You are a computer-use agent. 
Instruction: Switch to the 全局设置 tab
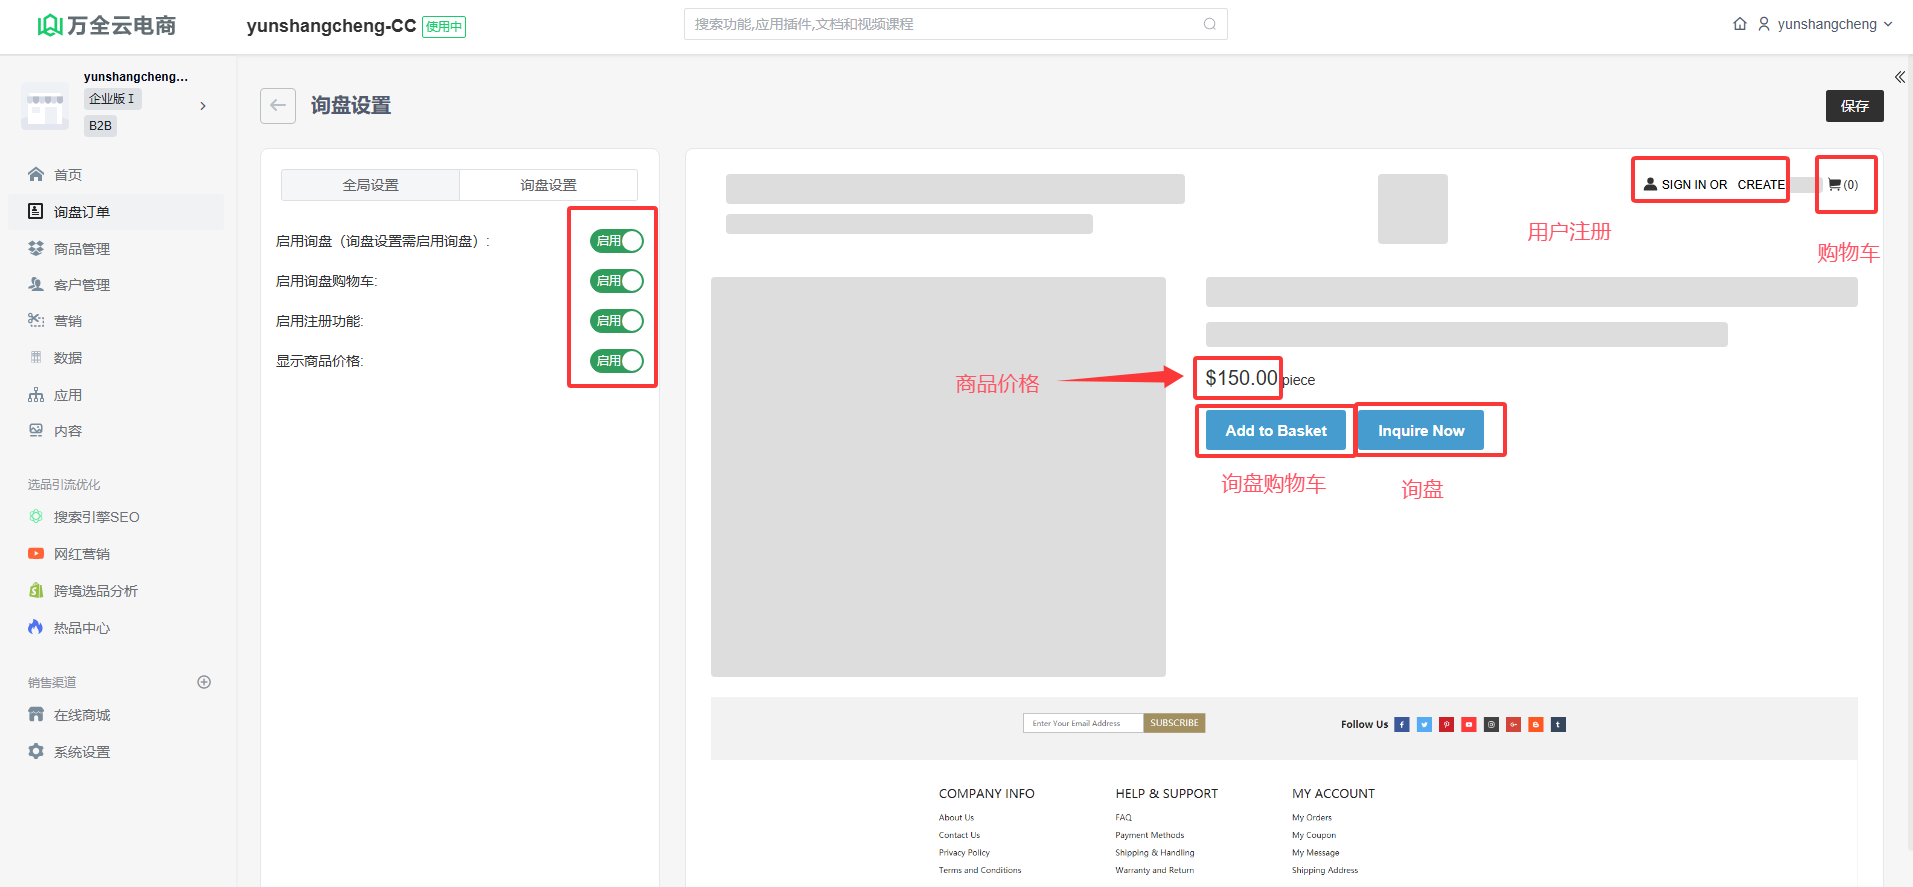(x=371, y=185)
